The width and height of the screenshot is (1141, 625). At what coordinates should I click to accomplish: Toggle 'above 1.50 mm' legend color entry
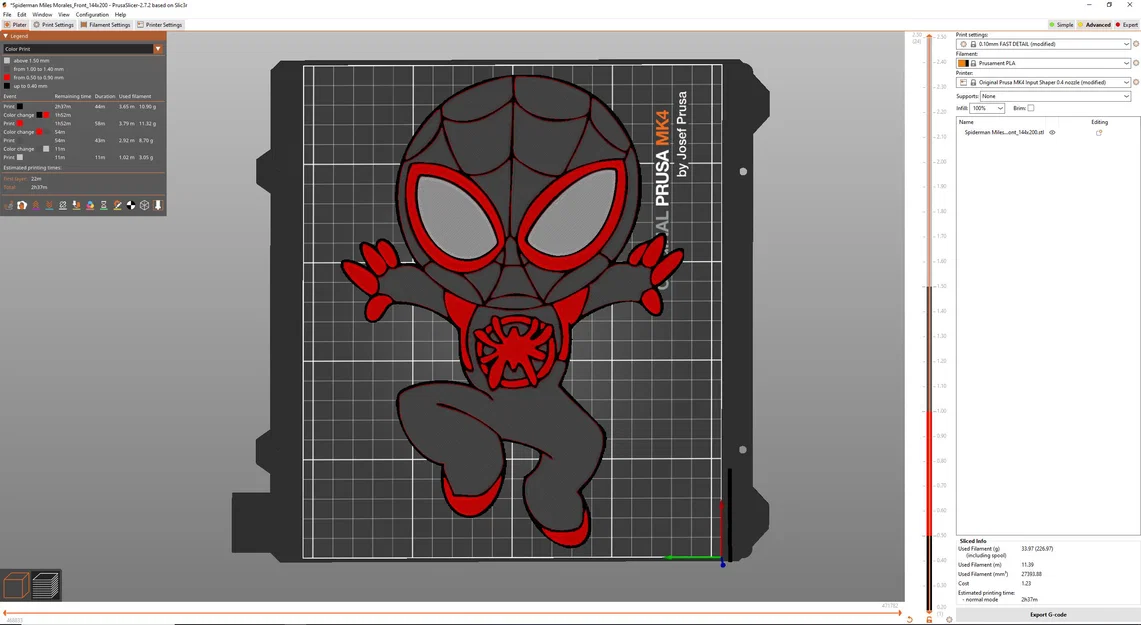(27, 60)
